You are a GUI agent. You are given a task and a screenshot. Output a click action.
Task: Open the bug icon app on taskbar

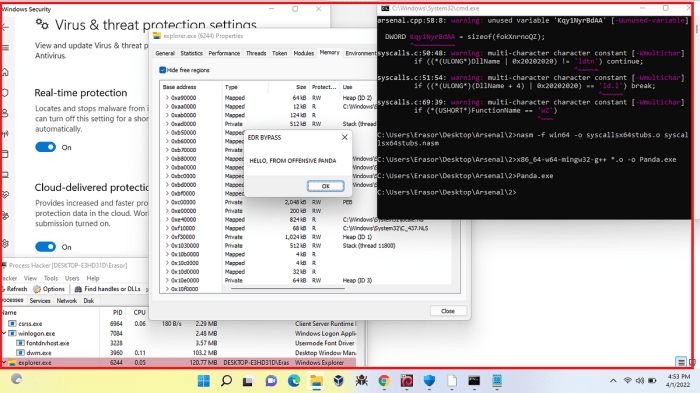click(x=362, y=380)
